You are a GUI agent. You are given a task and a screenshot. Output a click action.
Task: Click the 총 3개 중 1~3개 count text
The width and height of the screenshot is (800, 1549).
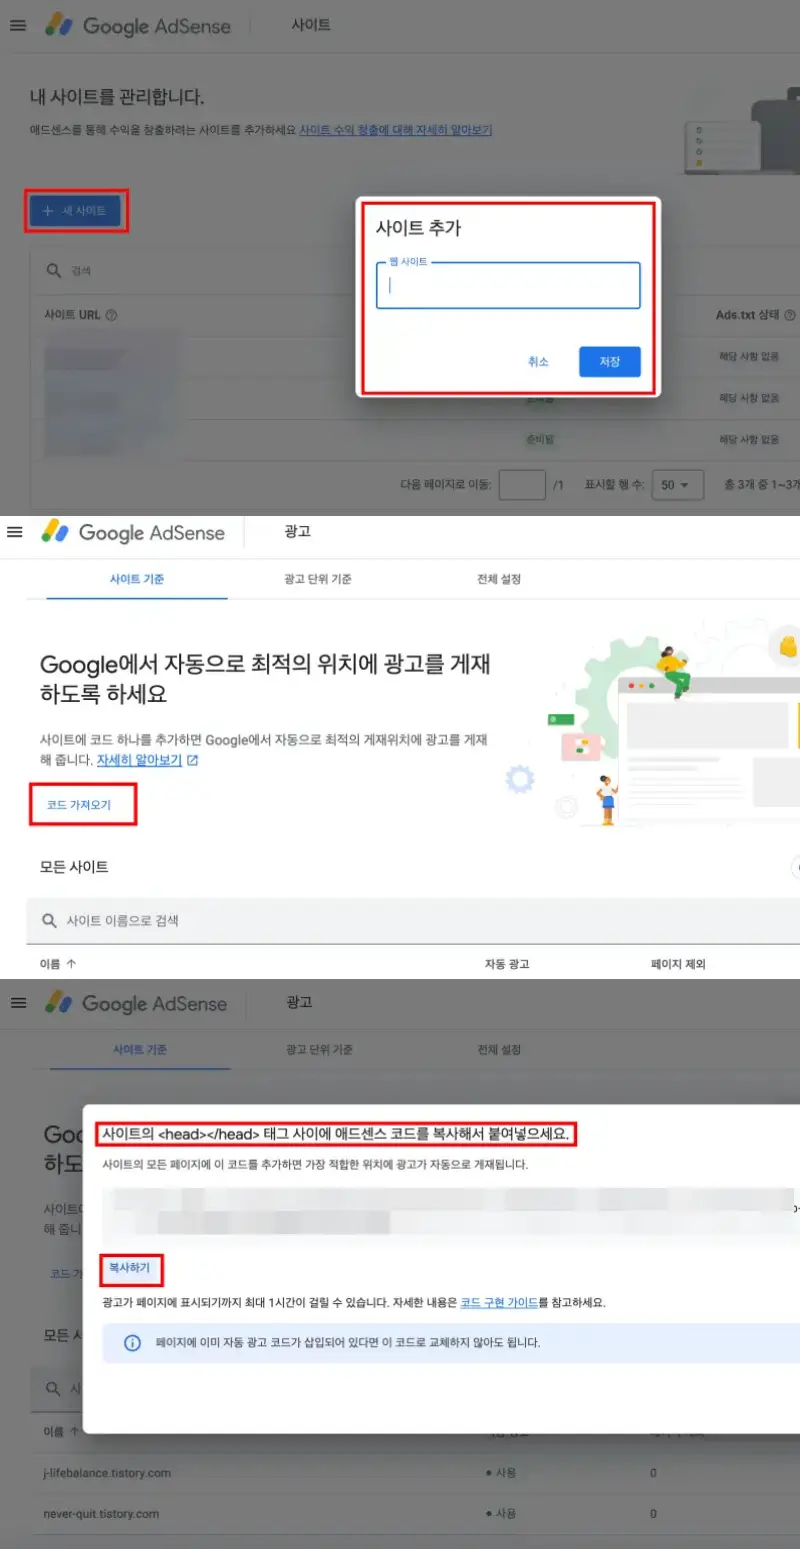click(761, 485)
